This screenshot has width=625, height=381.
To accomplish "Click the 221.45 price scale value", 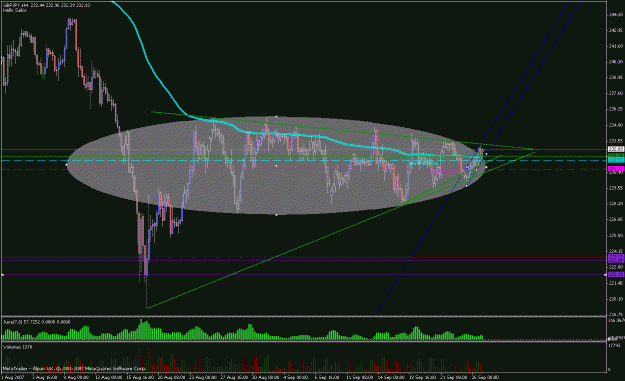I will click(616, 283).
